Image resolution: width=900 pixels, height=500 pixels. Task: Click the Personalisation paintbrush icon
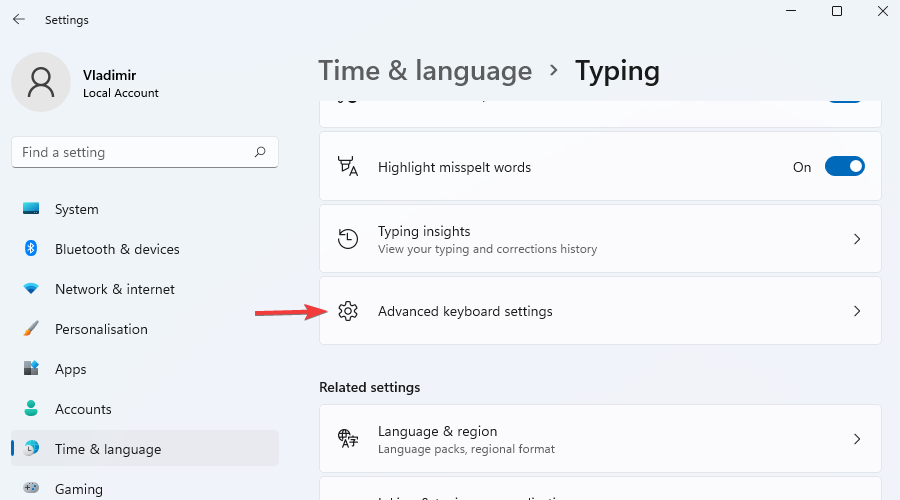[31, 329]
